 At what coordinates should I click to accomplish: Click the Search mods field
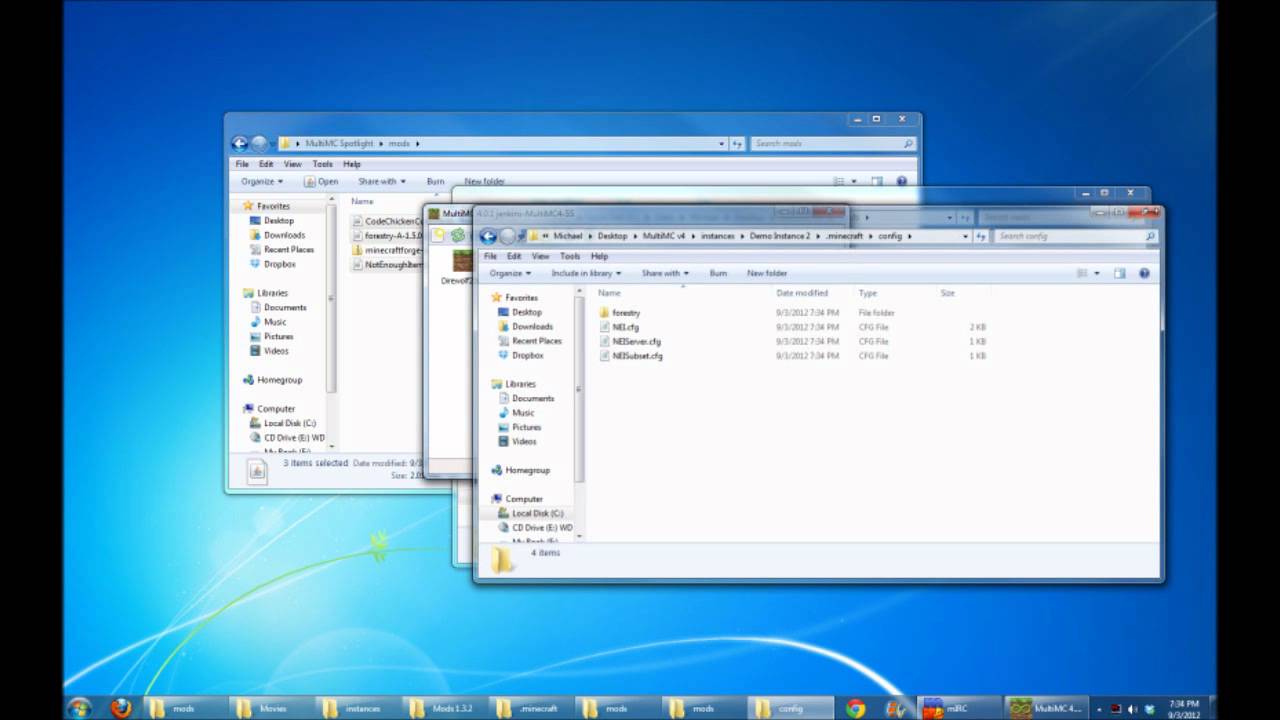832,143
